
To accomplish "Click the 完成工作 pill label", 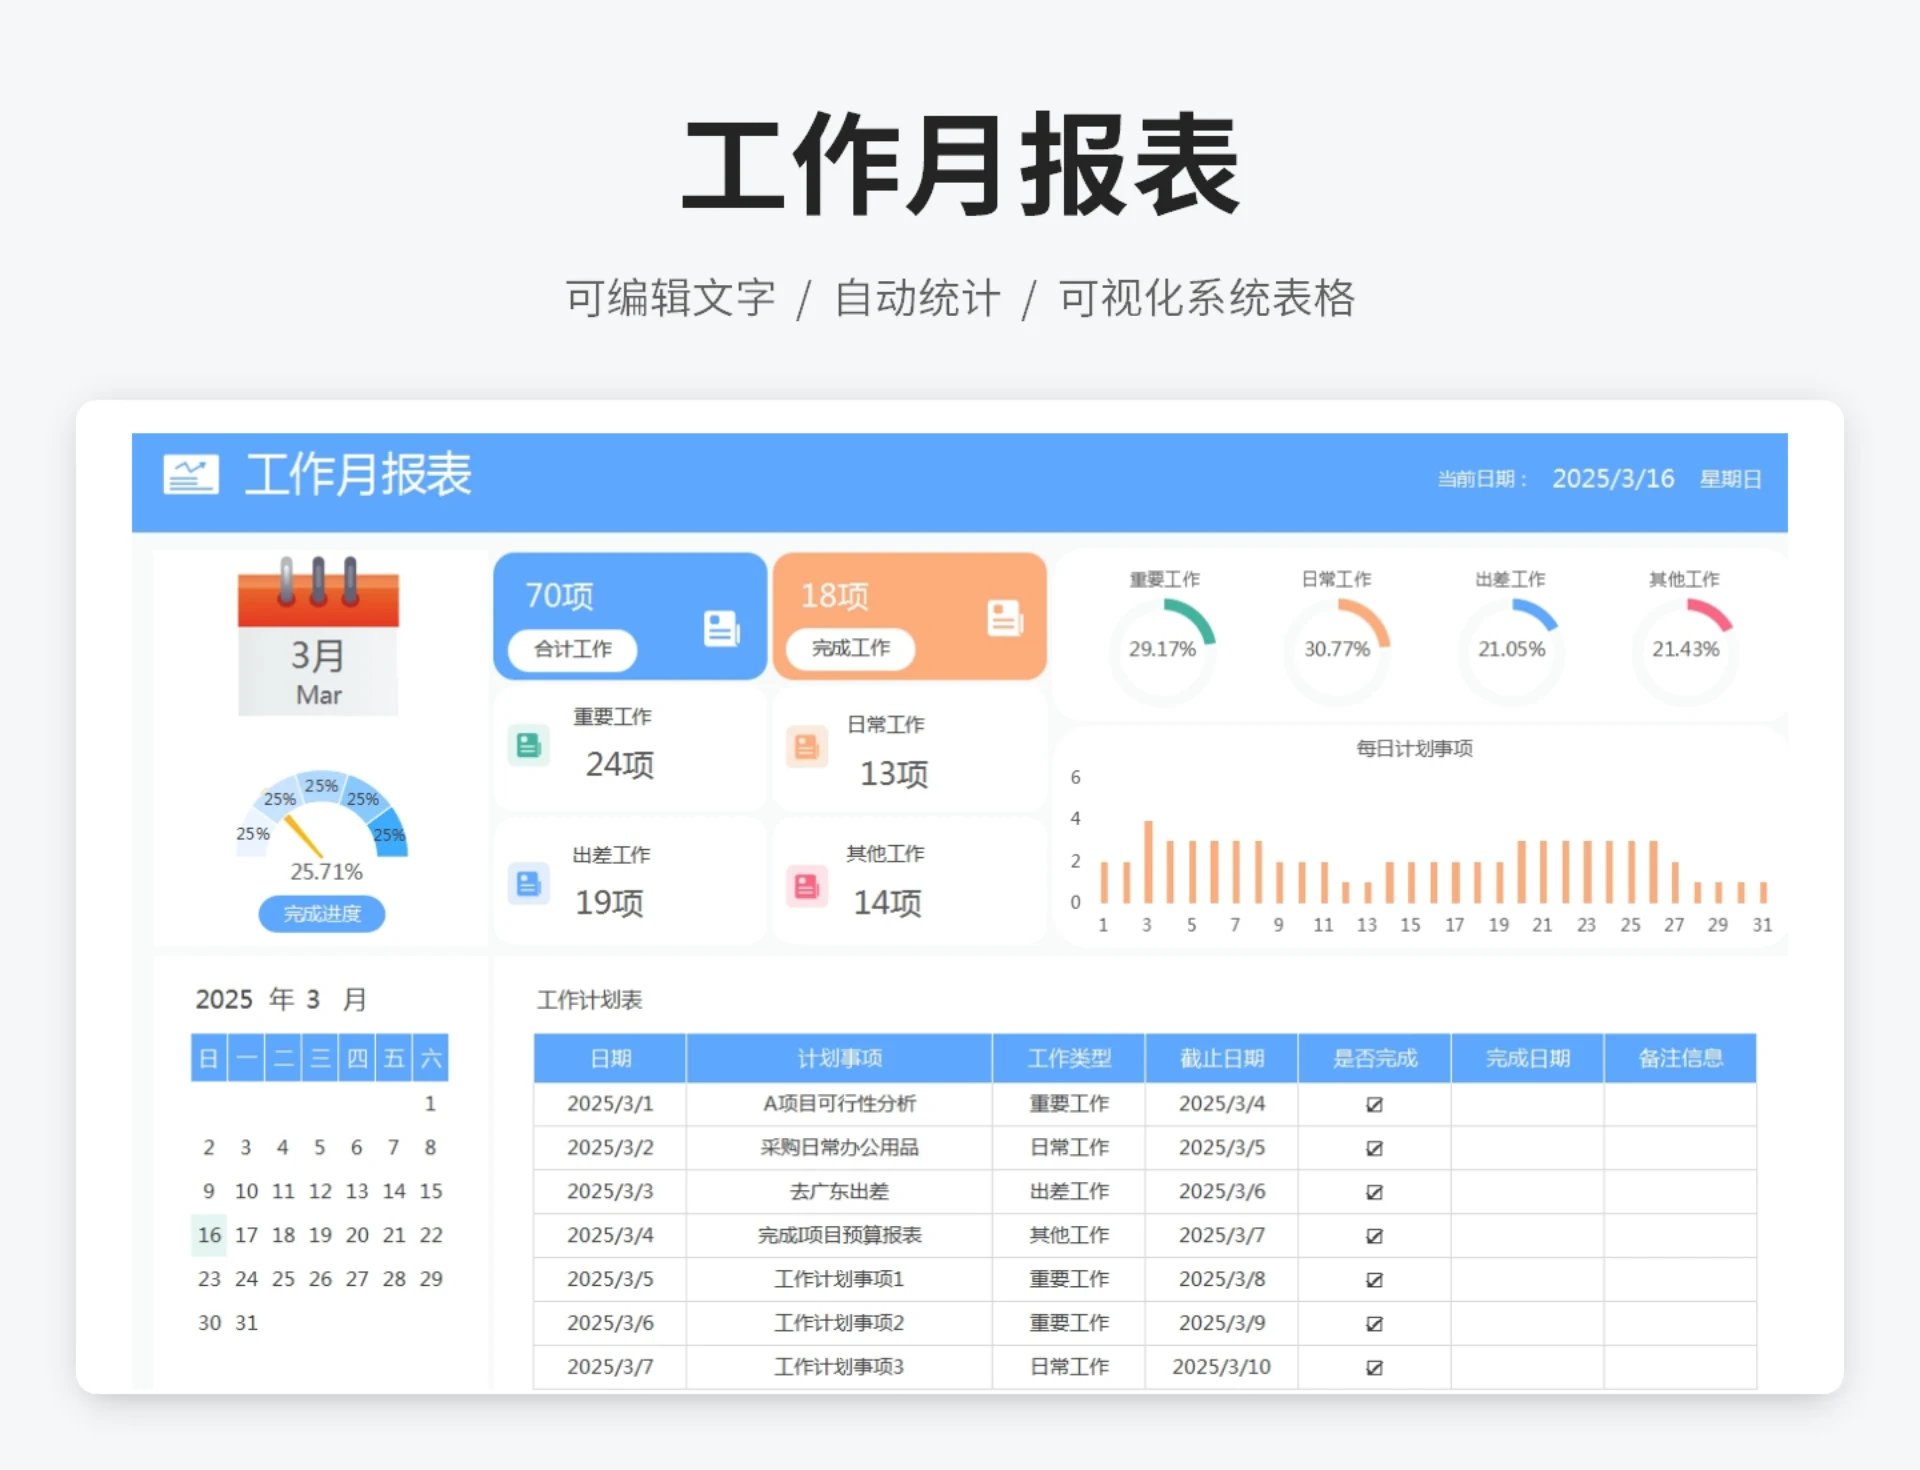I will (850, 648).
